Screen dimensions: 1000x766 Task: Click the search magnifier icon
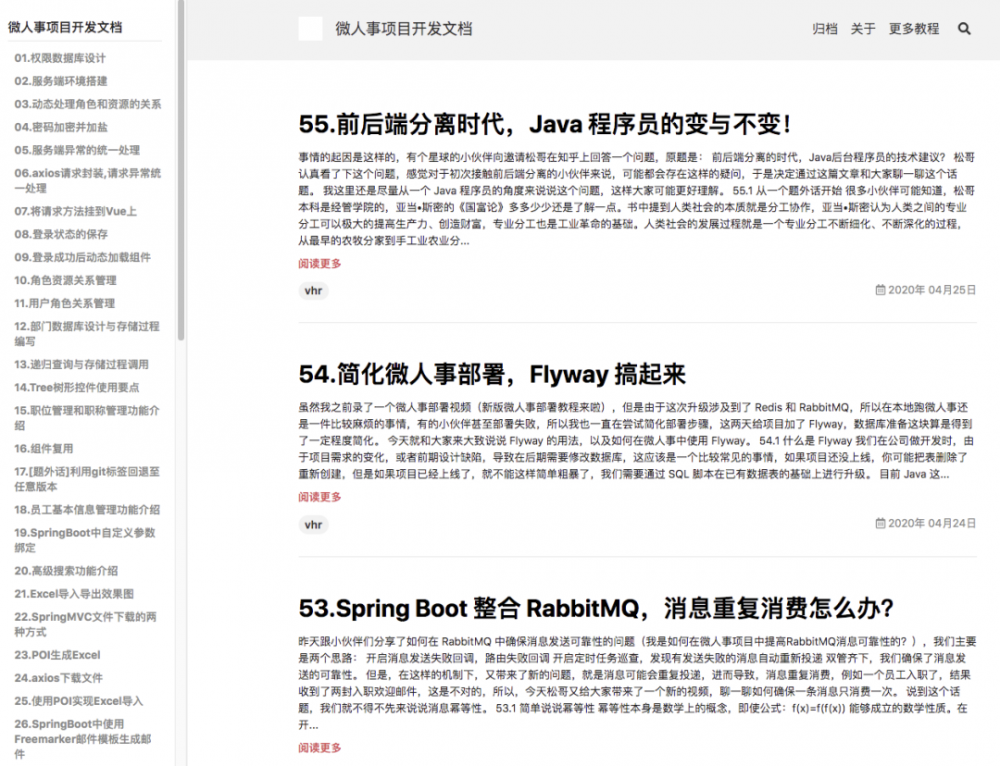[963, 30]
